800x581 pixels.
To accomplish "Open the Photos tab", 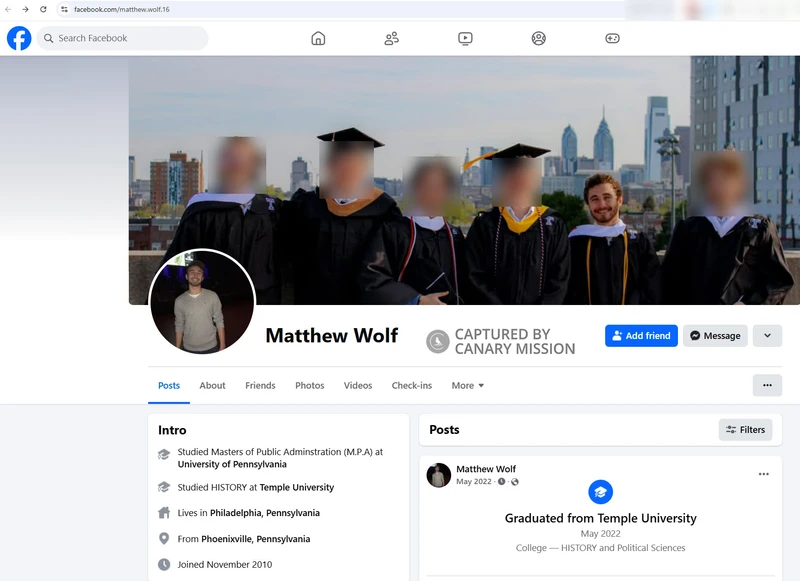I will pyautogui.click(x=310, y=385).
